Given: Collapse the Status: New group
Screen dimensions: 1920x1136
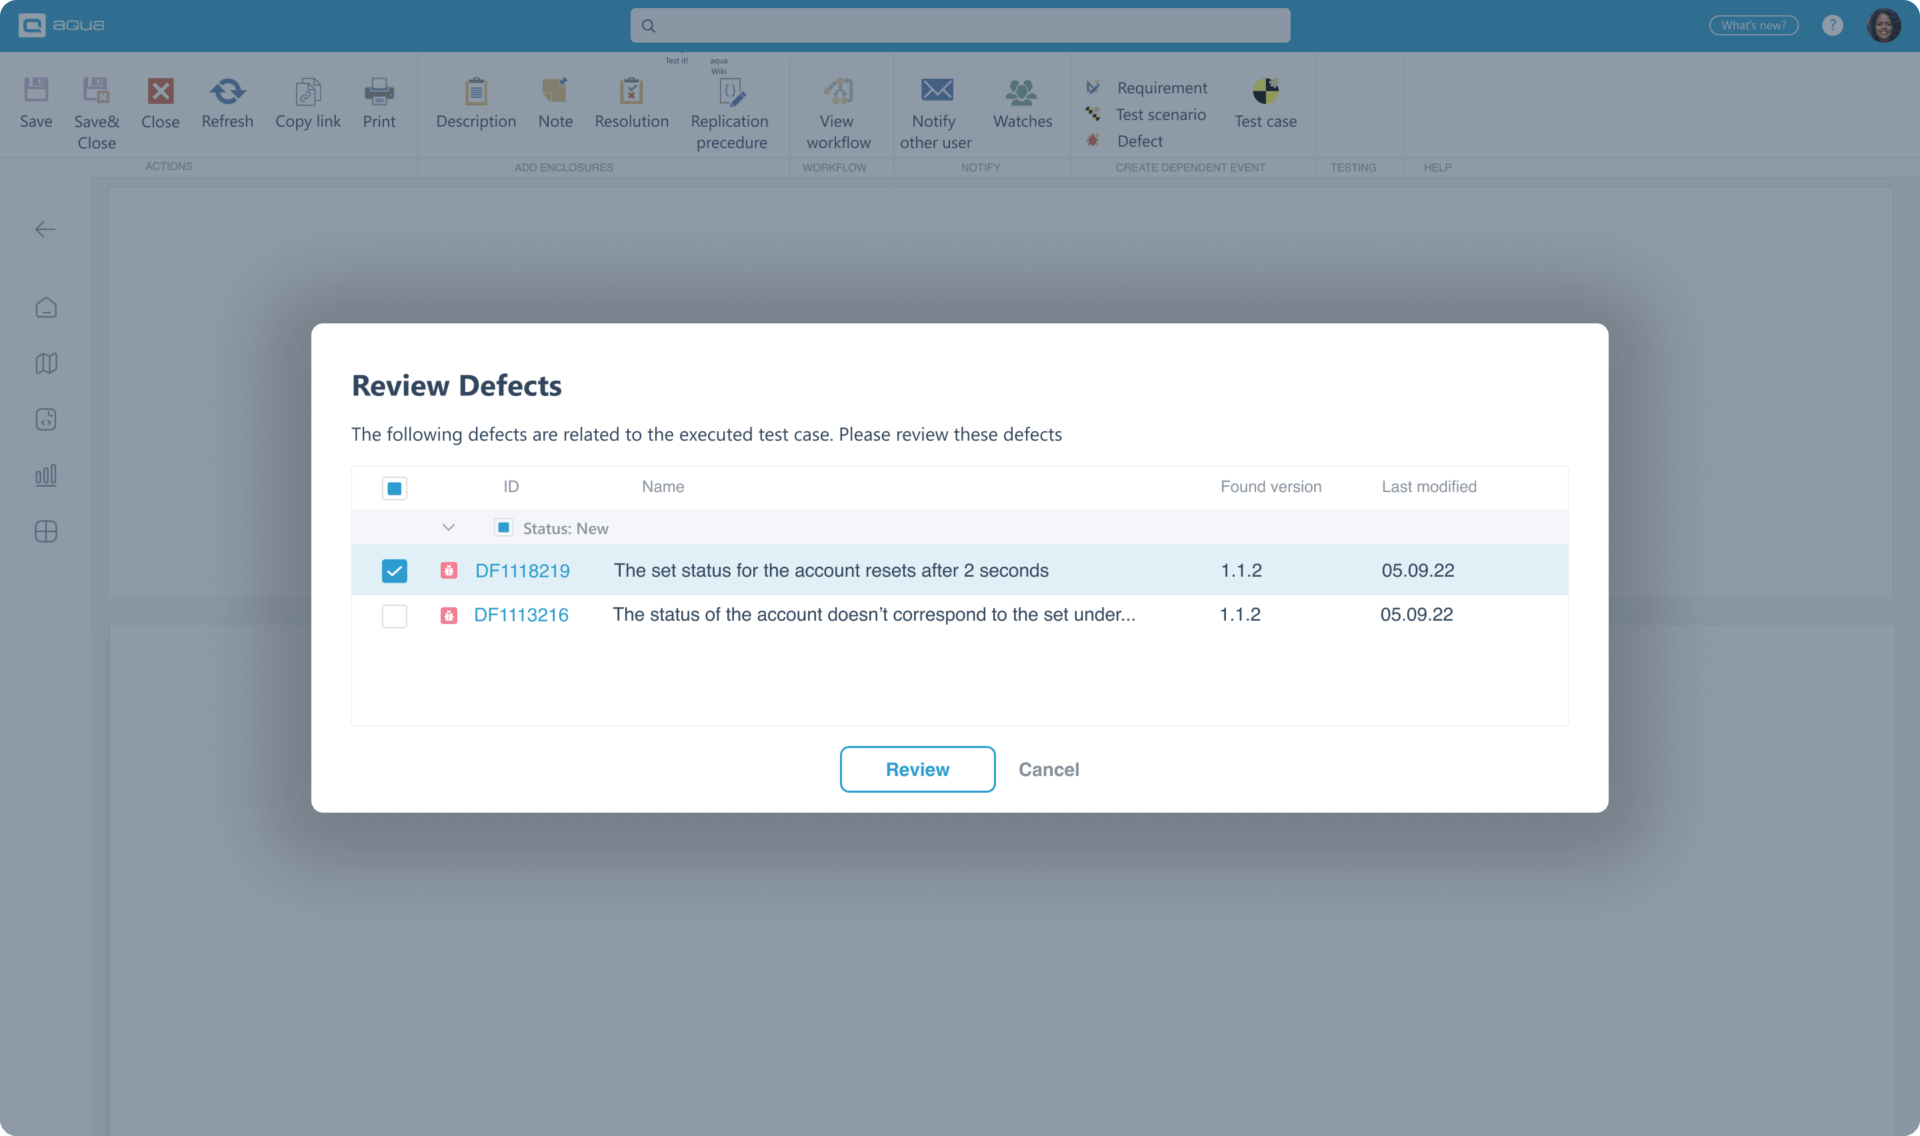Looking at the screenshot, I should [448, 527].
